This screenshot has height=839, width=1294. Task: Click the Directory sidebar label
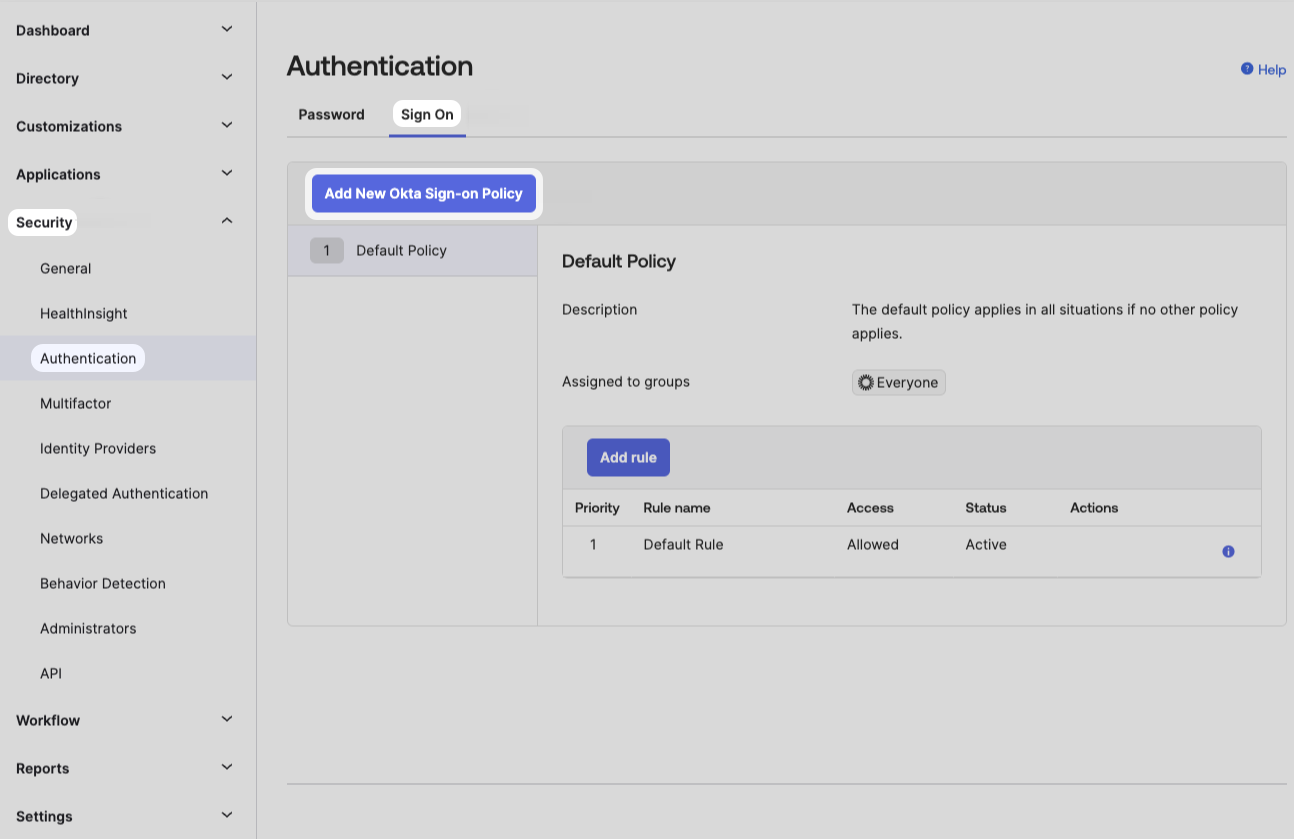47,78
